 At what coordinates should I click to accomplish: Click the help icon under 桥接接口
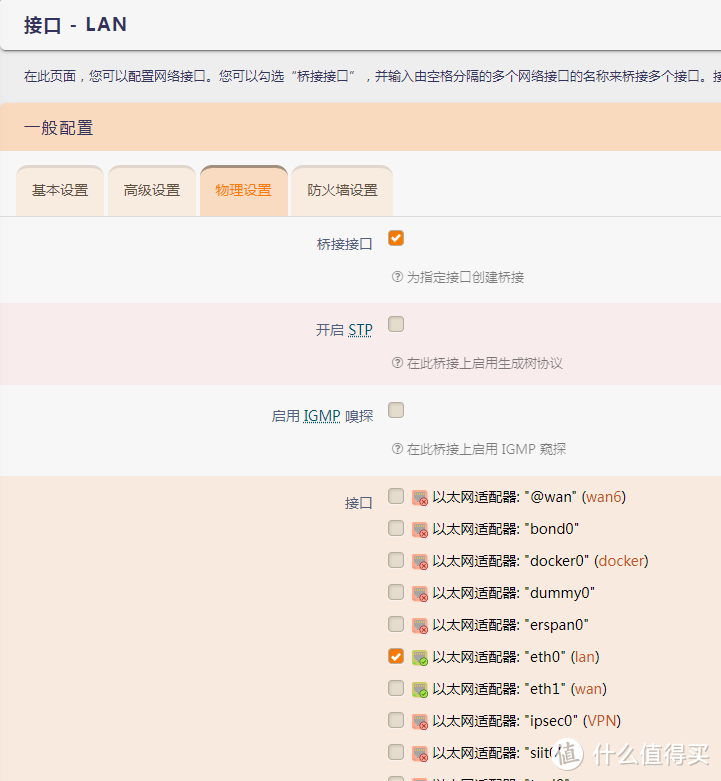pos(397,277)
